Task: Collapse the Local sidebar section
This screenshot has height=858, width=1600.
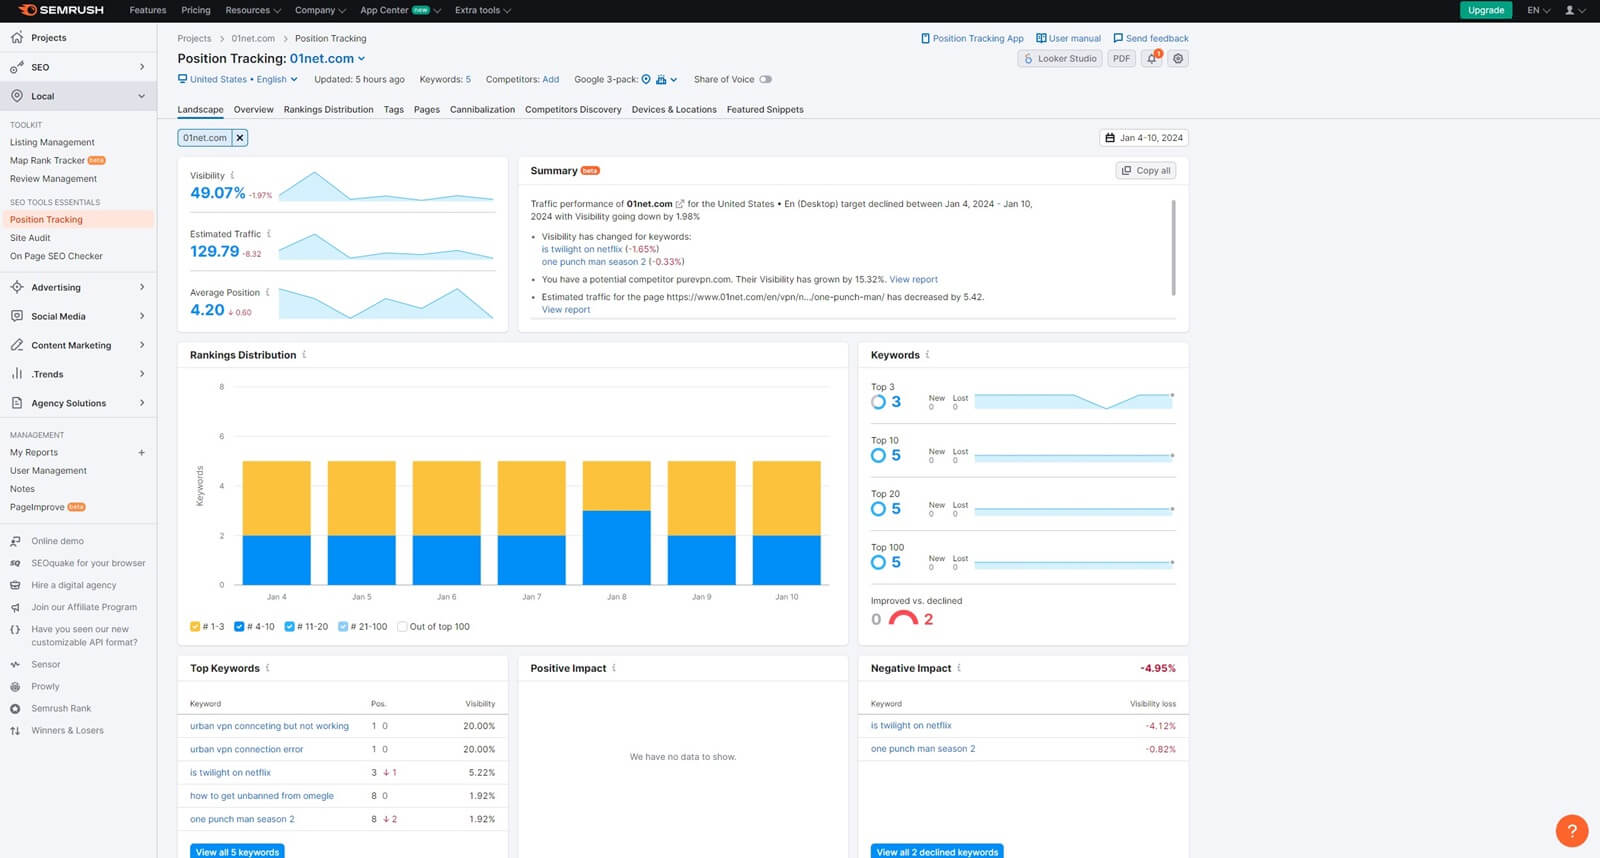Action: (141, 96)
